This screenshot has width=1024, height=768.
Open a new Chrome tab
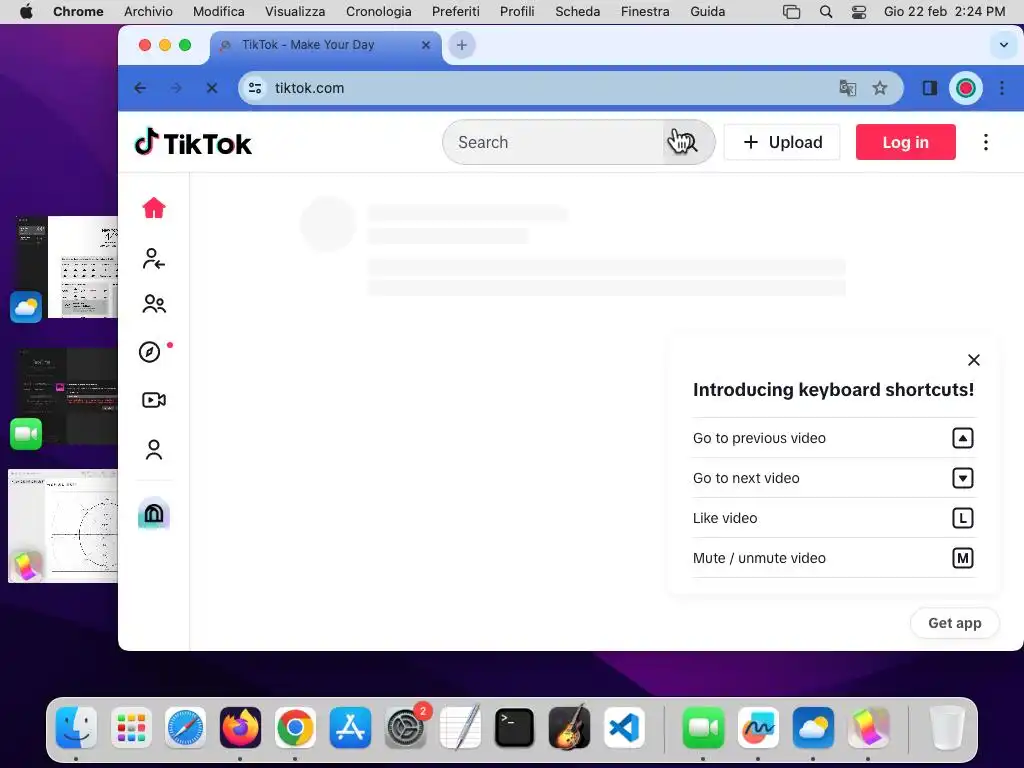click(x=462, y=45)
